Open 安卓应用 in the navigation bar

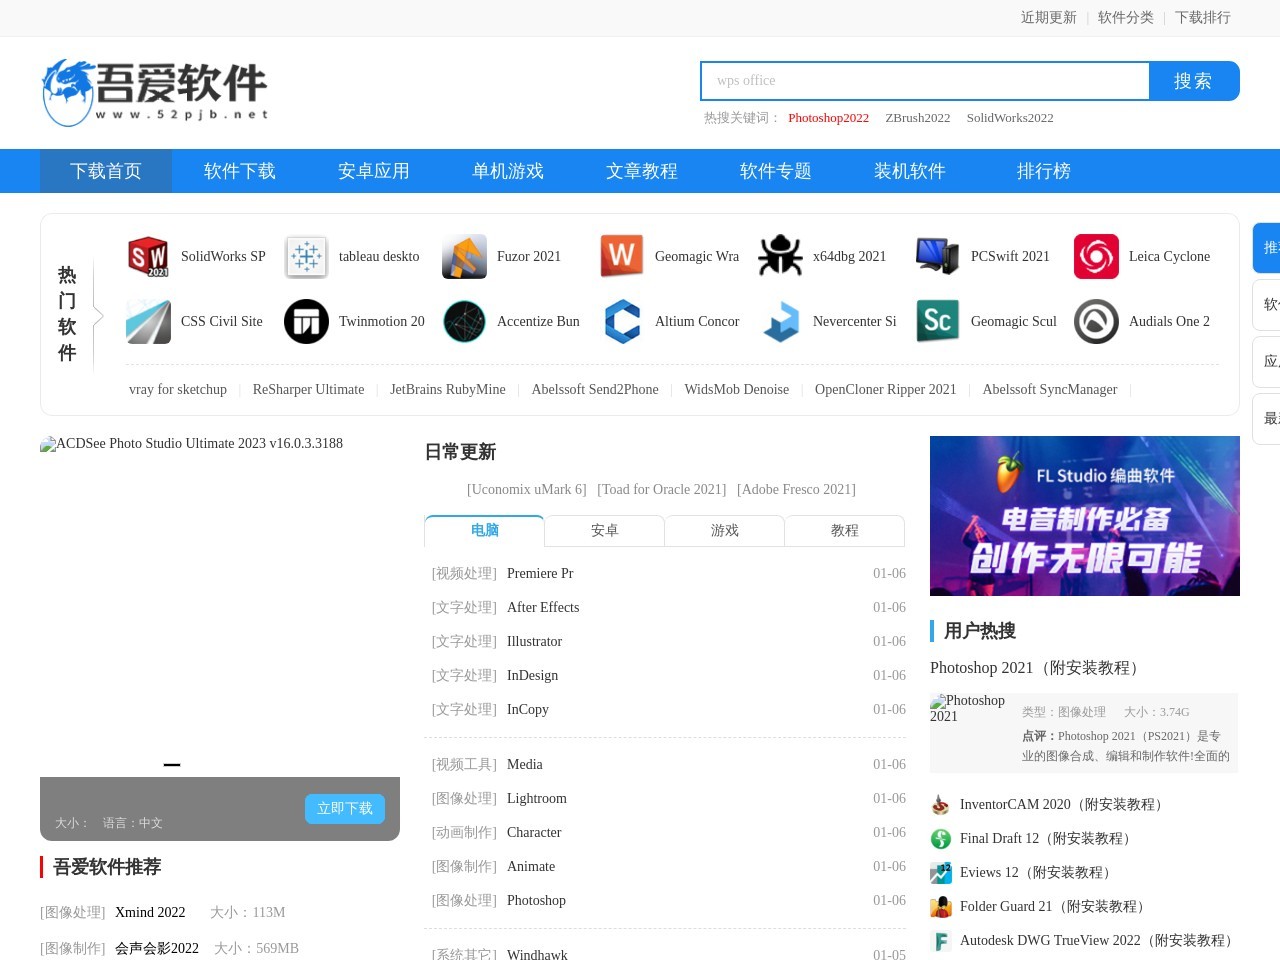click(374, 171)
